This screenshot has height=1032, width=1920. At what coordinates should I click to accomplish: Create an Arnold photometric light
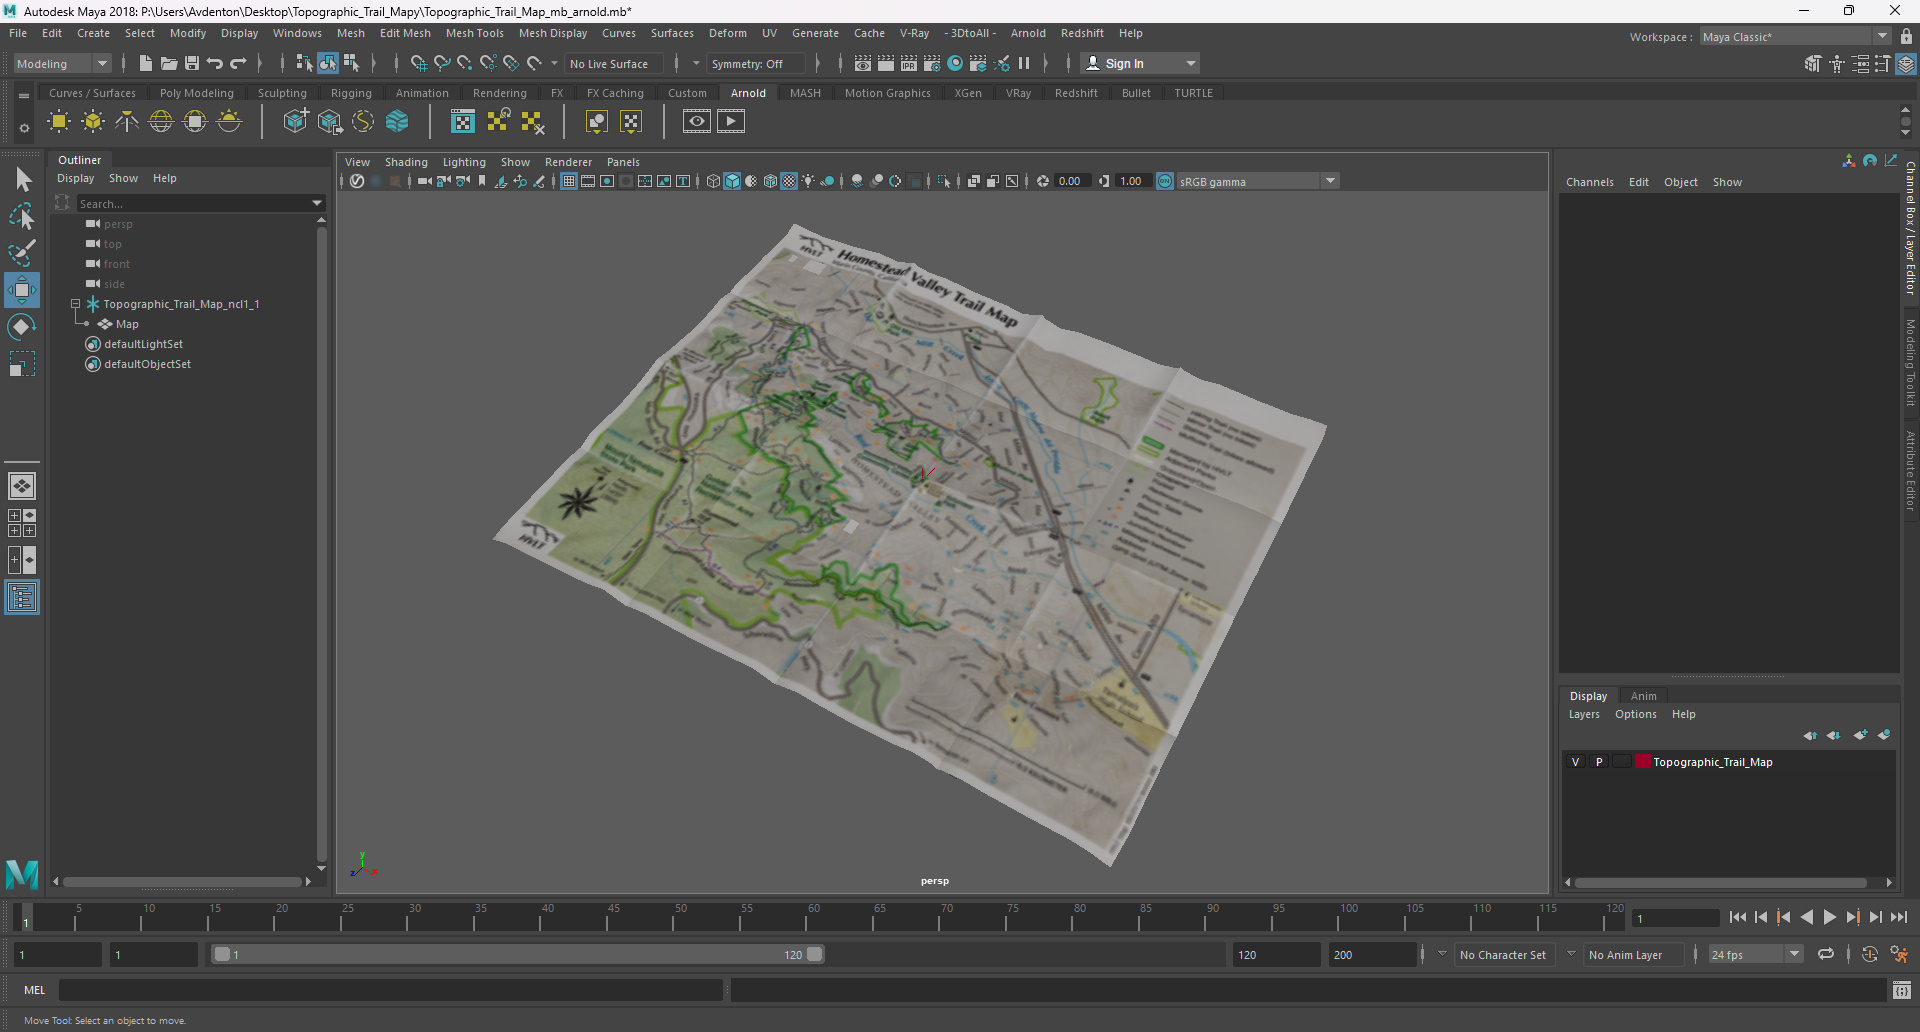tap(127, 122)
